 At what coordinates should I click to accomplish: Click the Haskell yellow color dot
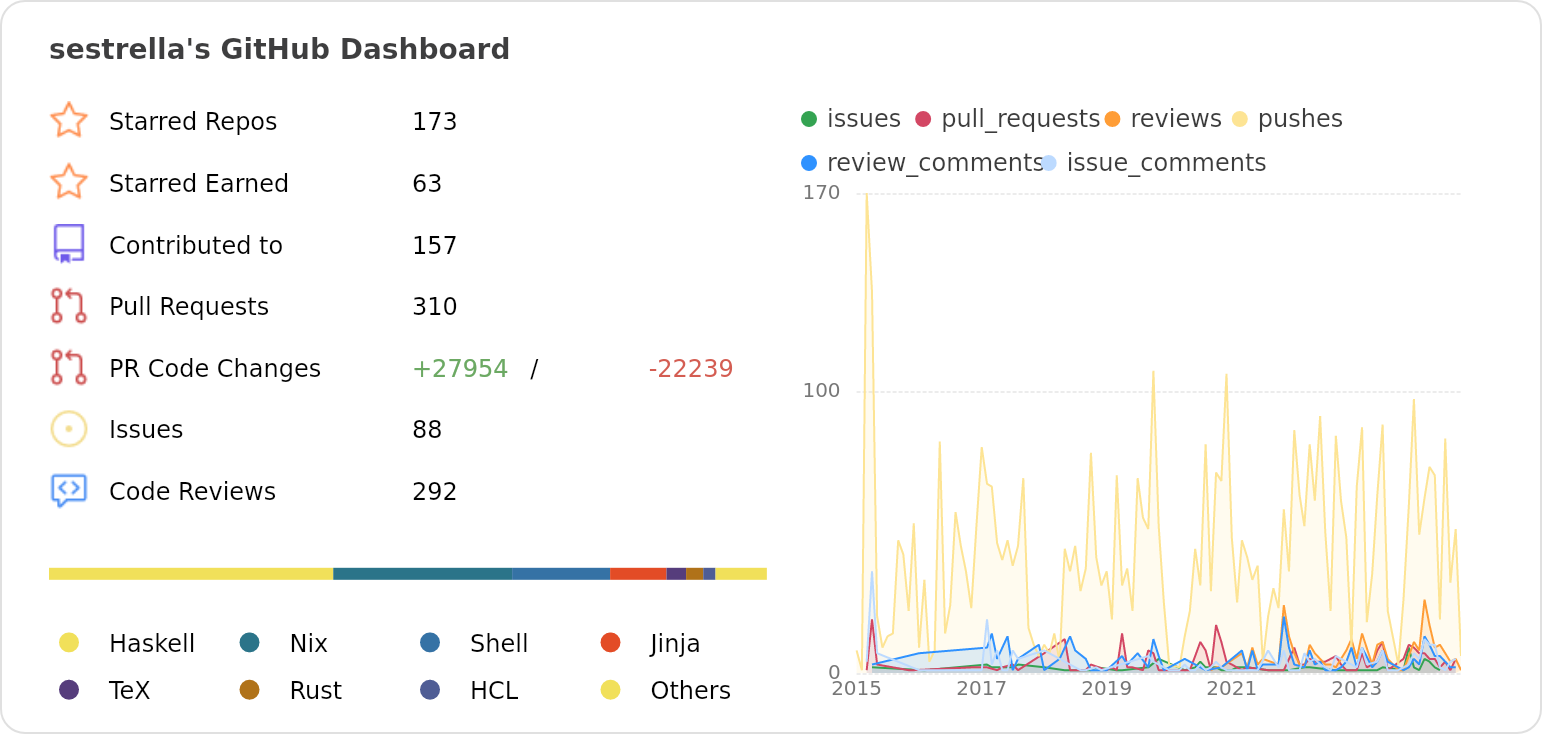[x=69, y=643]
